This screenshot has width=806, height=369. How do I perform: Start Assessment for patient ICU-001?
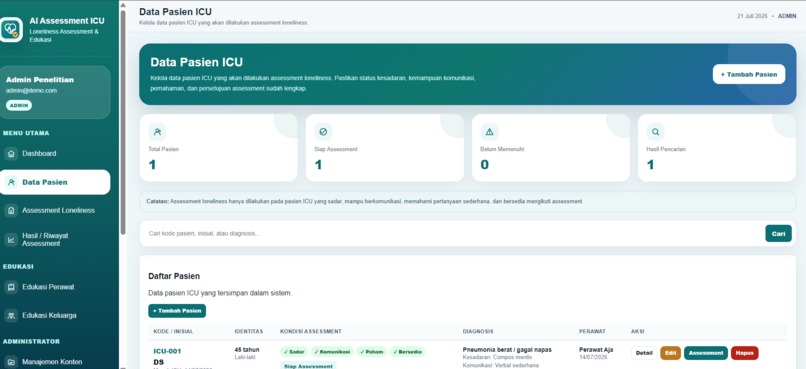click(x=706, y=353)
